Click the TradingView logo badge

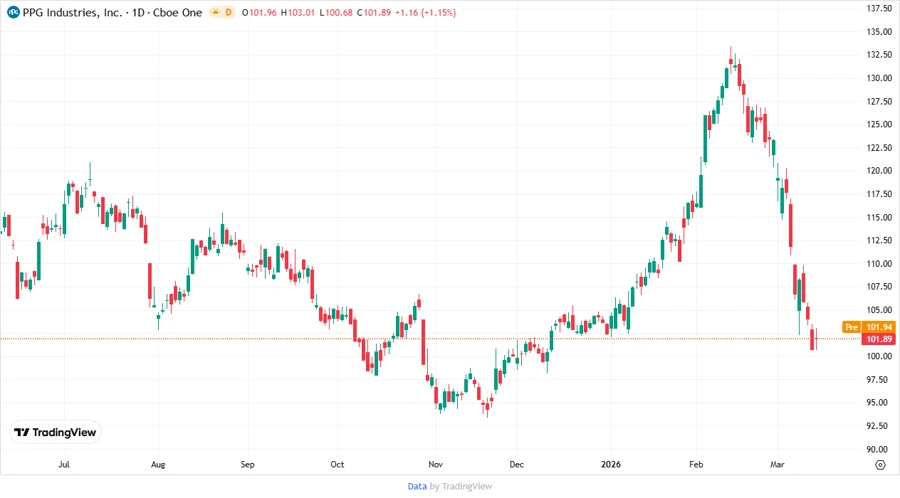tap(56, 432)
